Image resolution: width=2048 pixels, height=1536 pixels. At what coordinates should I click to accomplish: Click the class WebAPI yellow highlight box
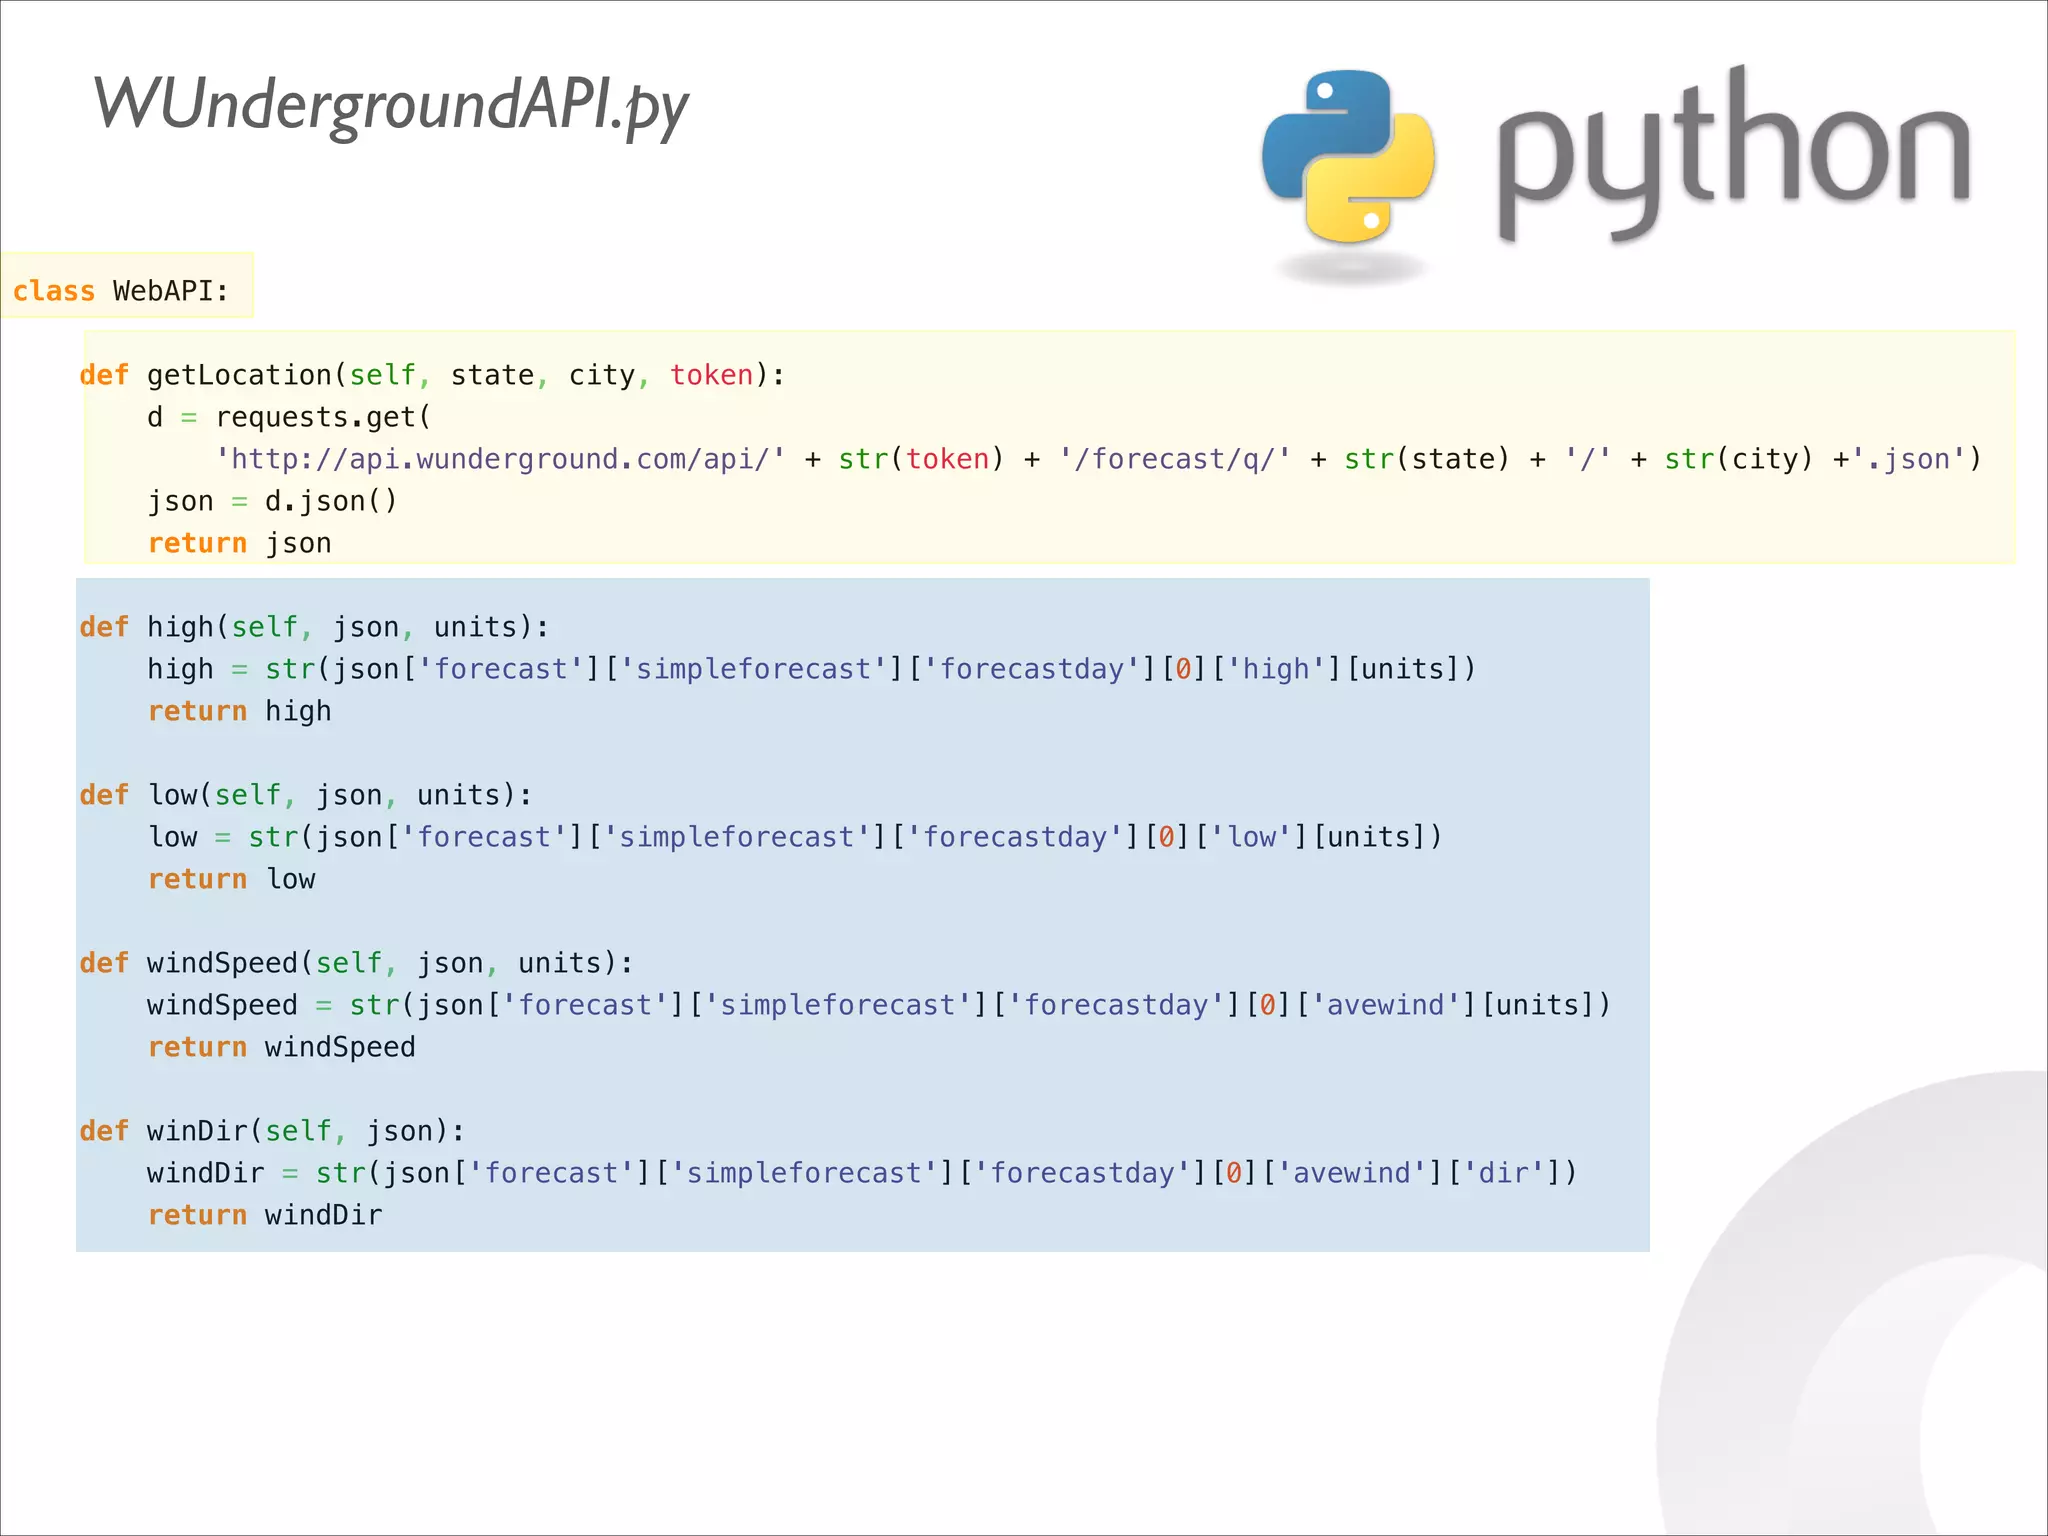point(126,287)
